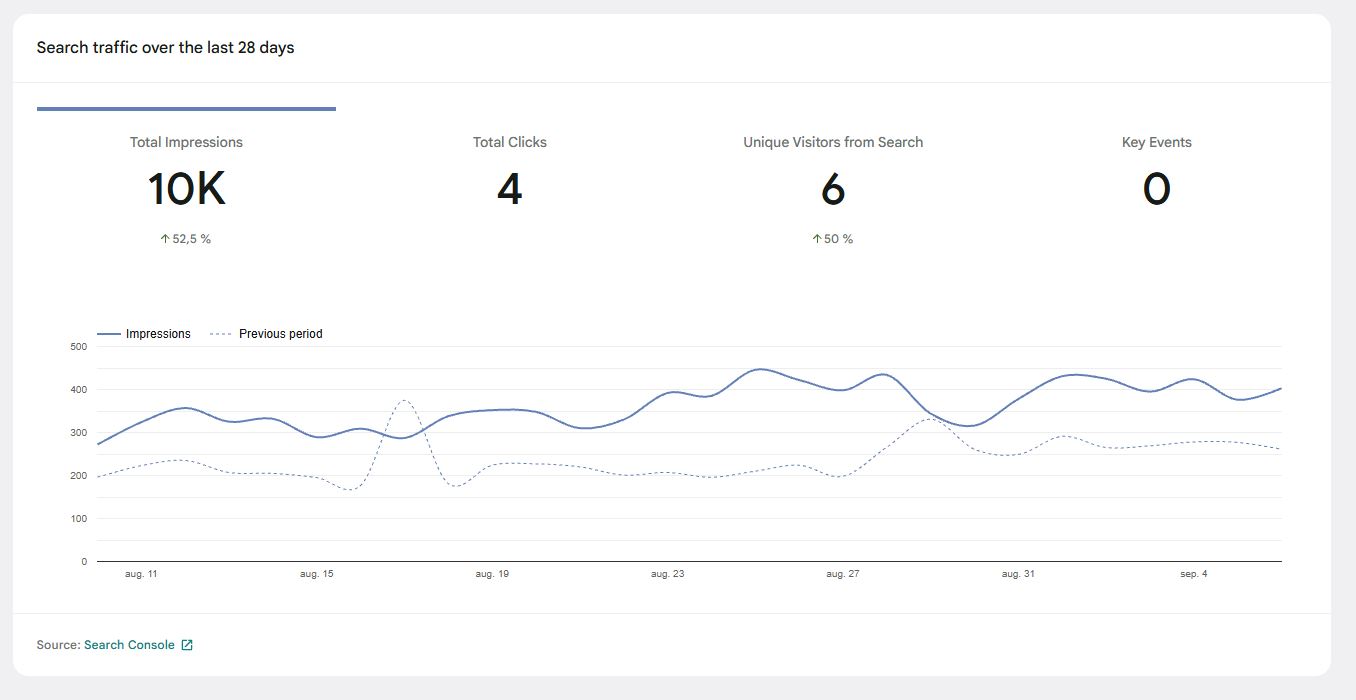Click the external link icon beside Search Console
Image resolution: width=1356 pixels, height=700 pixels.
pyautogui.click(x=187, y=645)
